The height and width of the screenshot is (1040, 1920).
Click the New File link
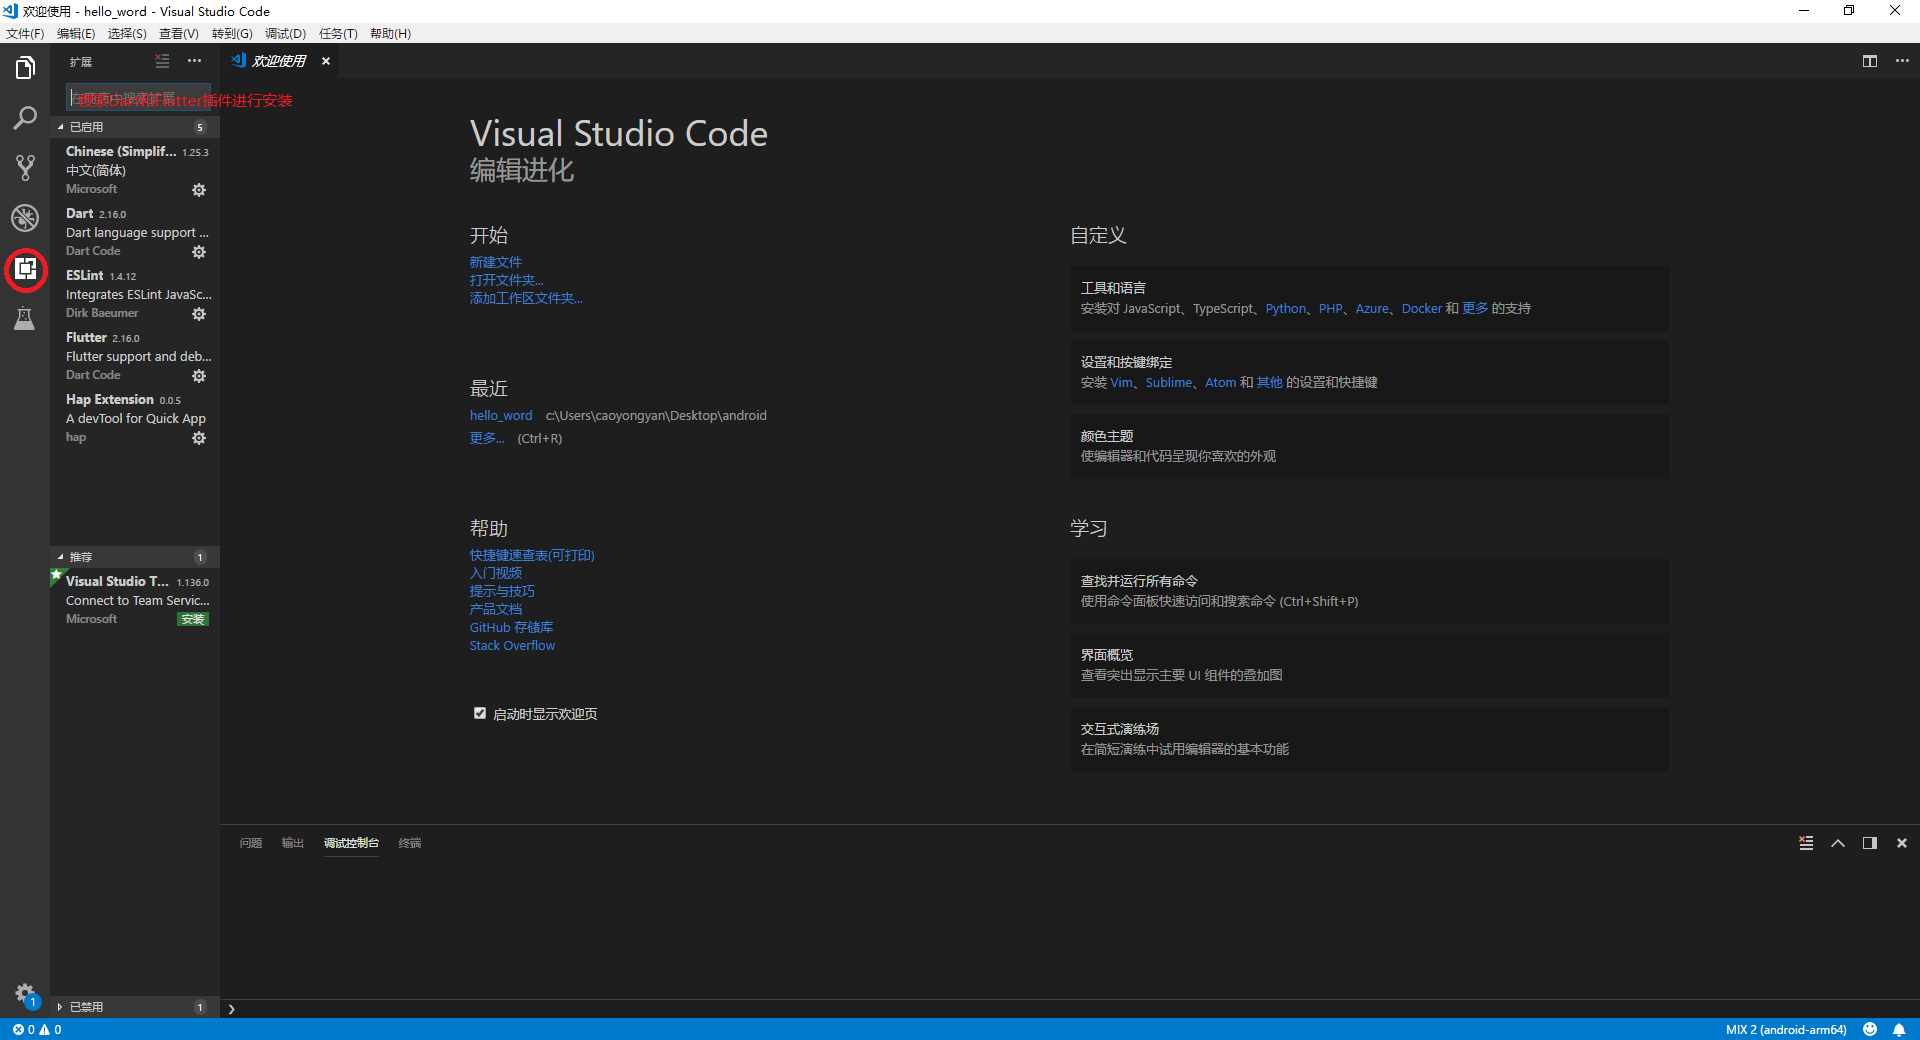point(496,262)
